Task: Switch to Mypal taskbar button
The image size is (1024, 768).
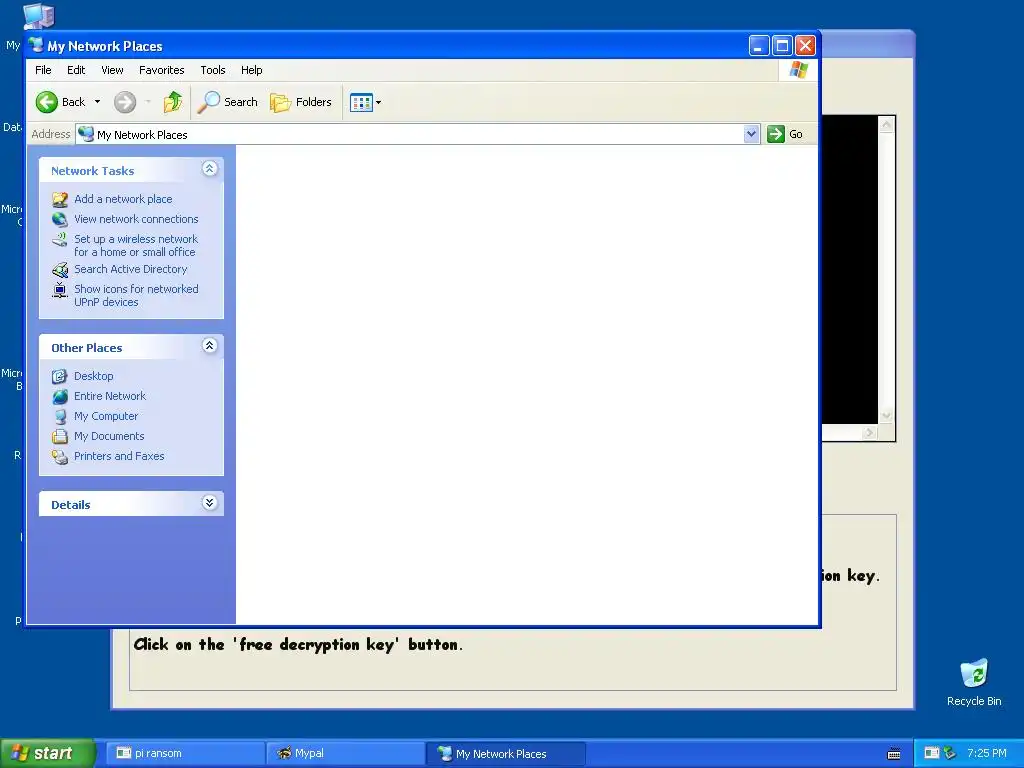Action: tap(346, 754)
